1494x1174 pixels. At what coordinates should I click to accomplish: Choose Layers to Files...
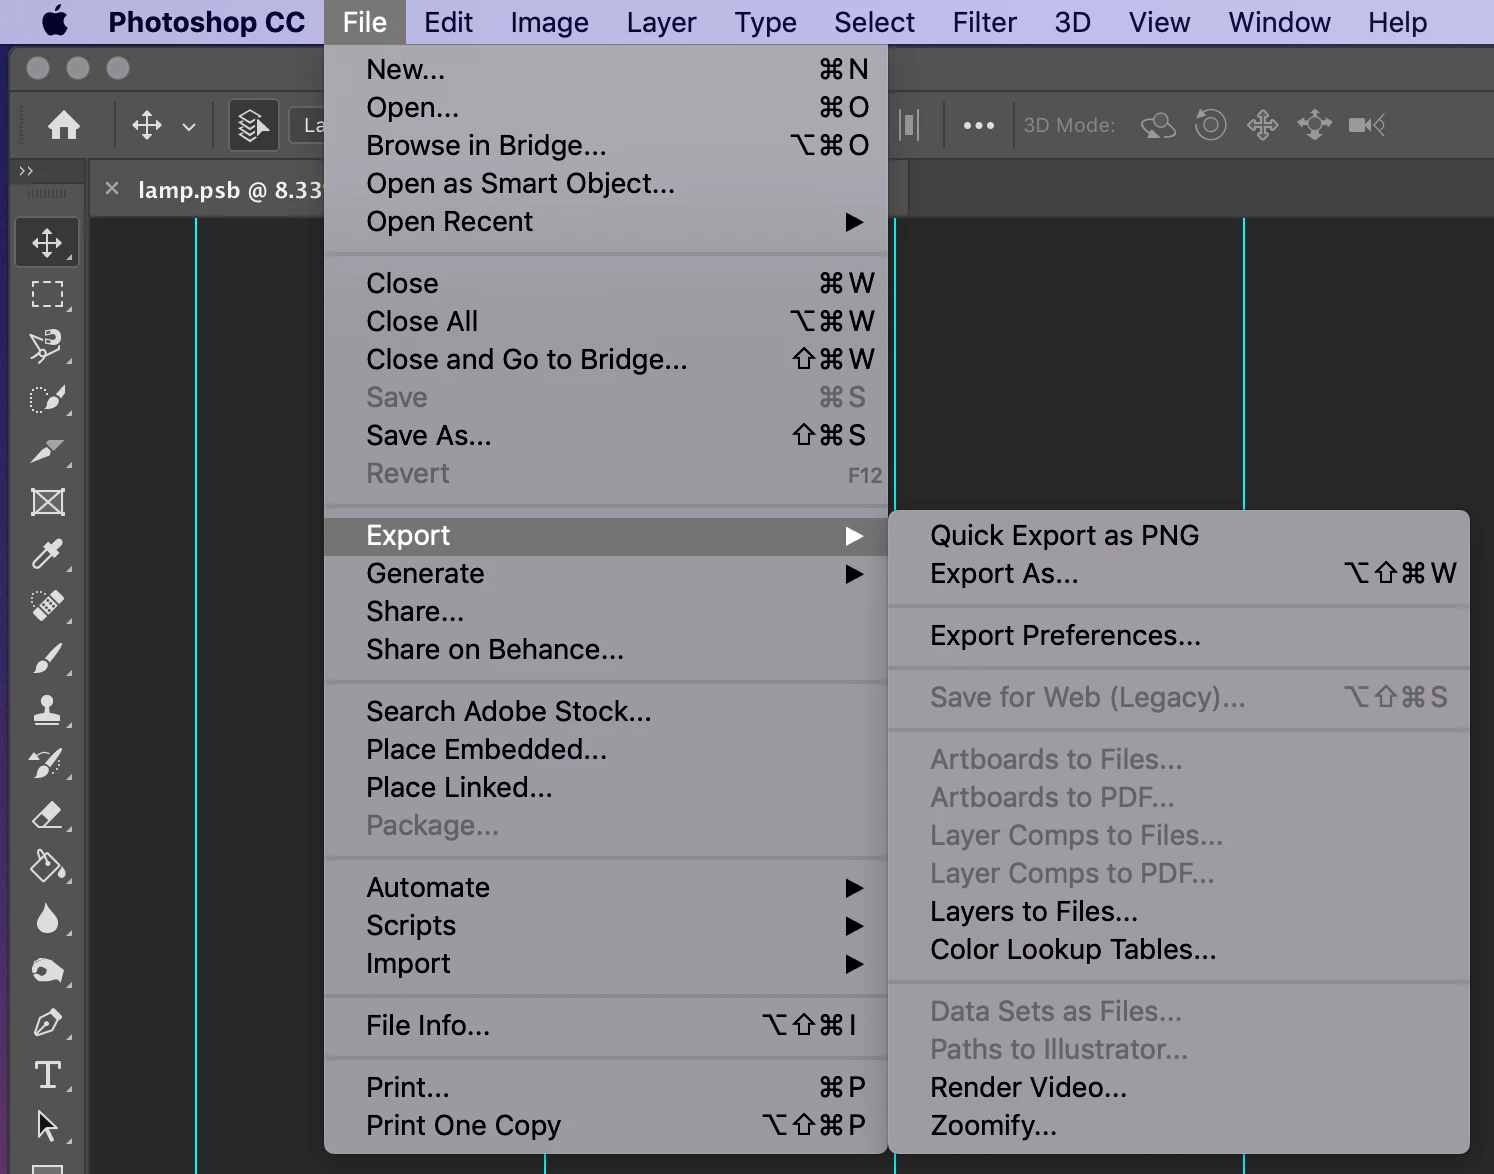tap(1179, 912)
